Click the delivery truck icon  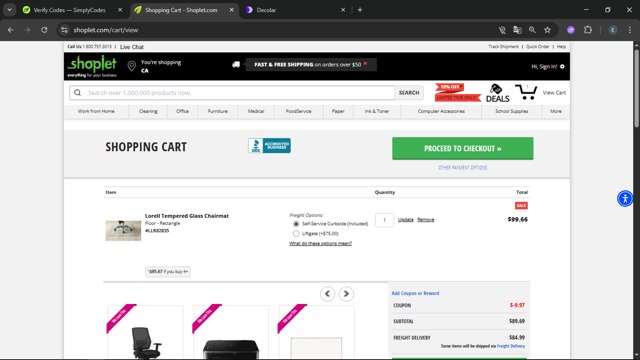[236, 64]
